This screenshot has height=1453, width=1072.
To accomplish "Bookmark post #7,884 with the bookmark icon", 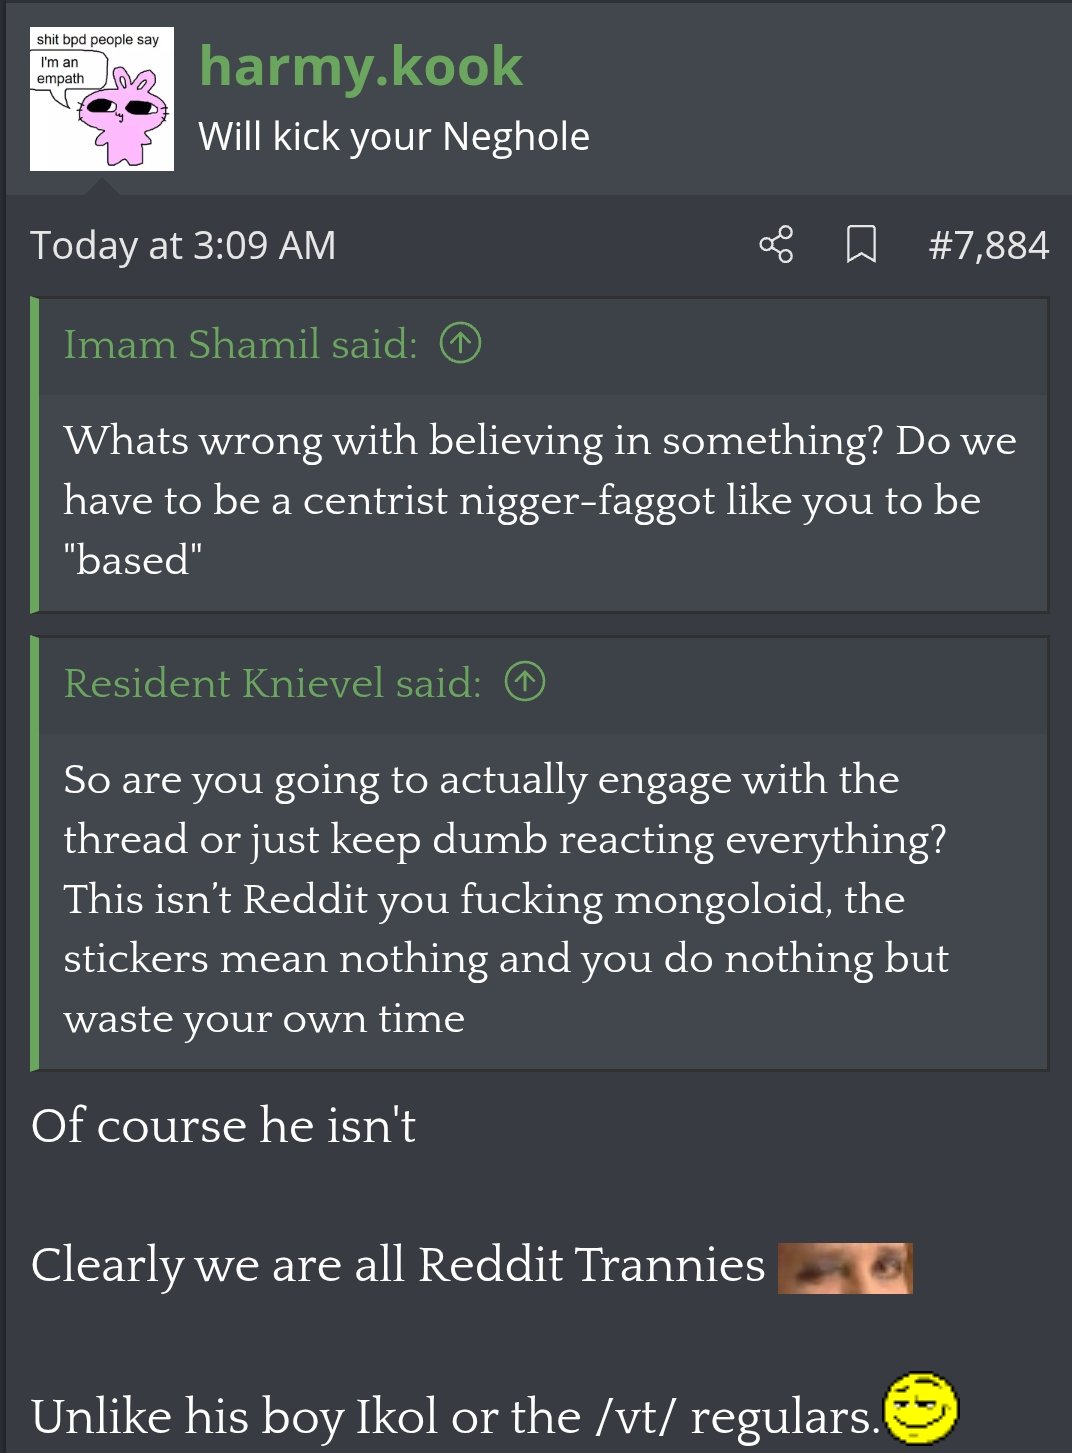I will [861, 245].
